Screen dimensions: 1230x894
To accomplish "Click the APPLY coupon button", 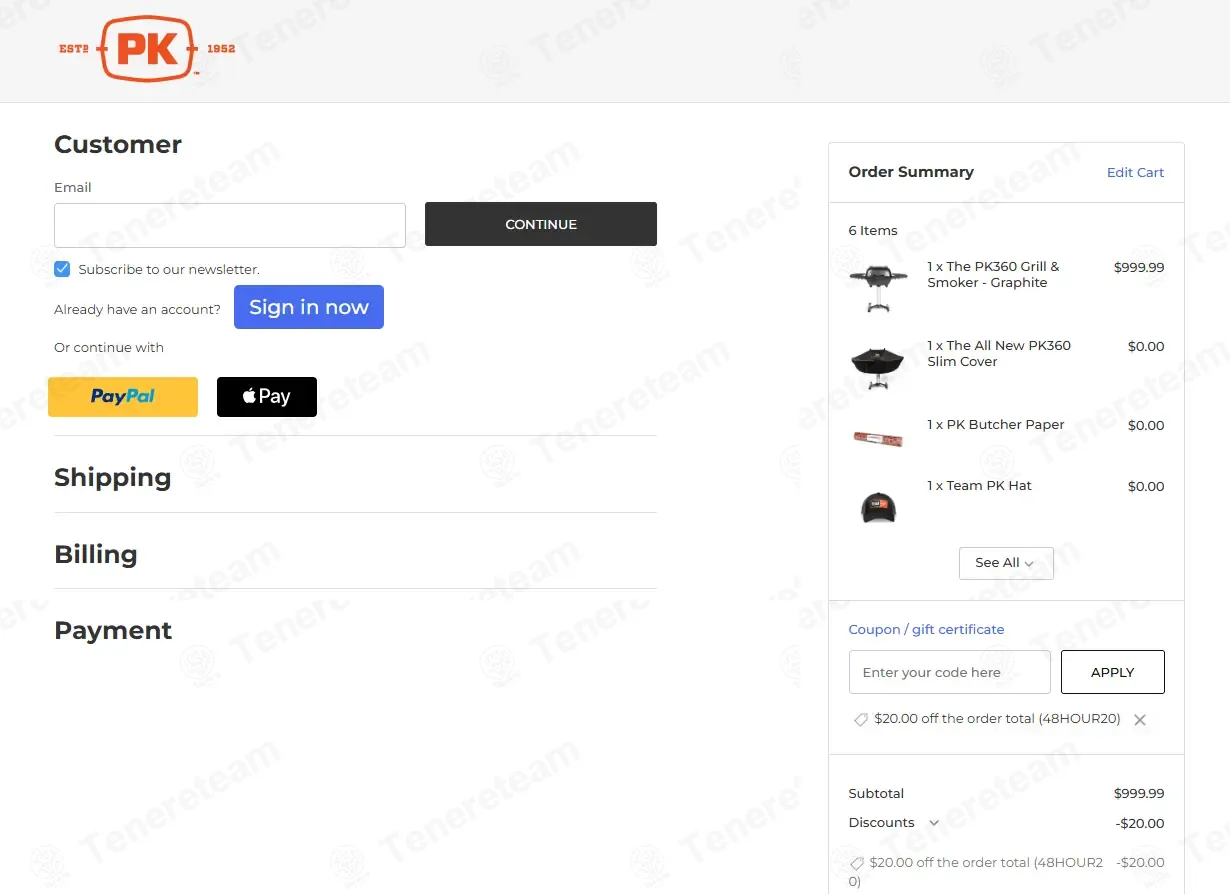I will click(x=1113, y=672).
